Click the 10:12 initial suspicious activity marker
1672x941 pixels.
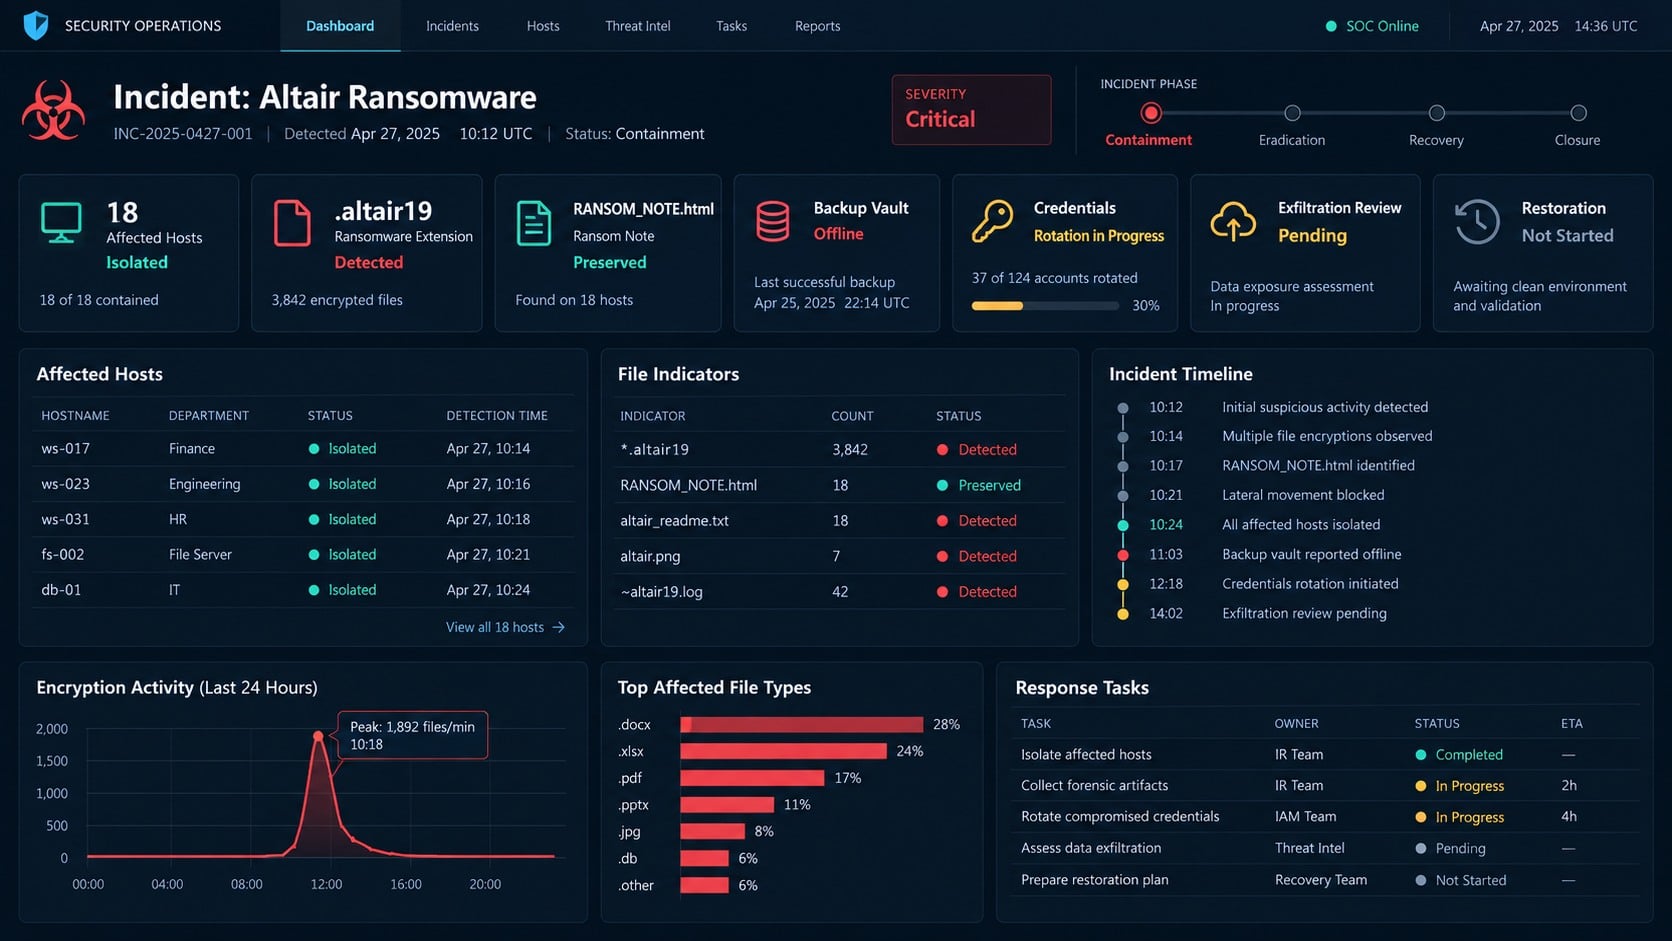click(1123, 408)
